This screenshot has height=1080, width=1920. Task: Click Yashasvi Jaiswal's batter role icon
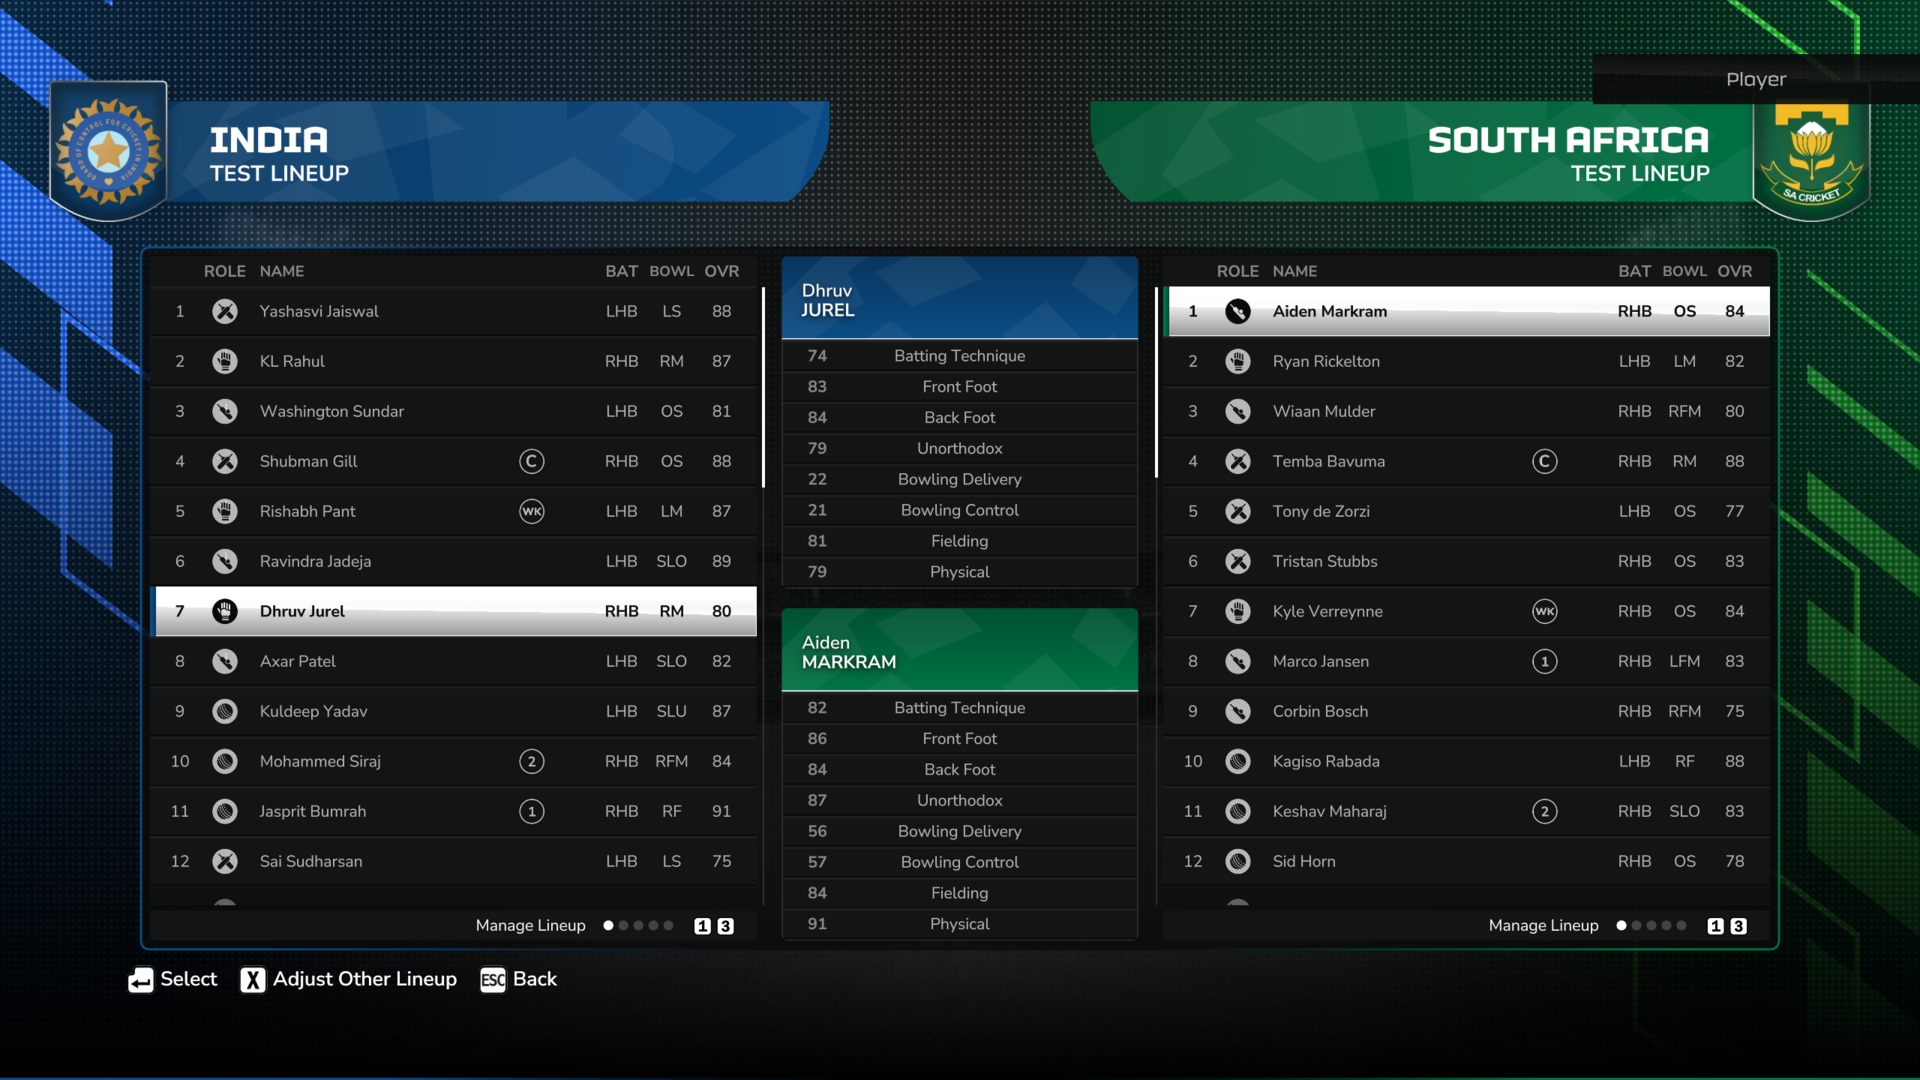click(225, 311)
